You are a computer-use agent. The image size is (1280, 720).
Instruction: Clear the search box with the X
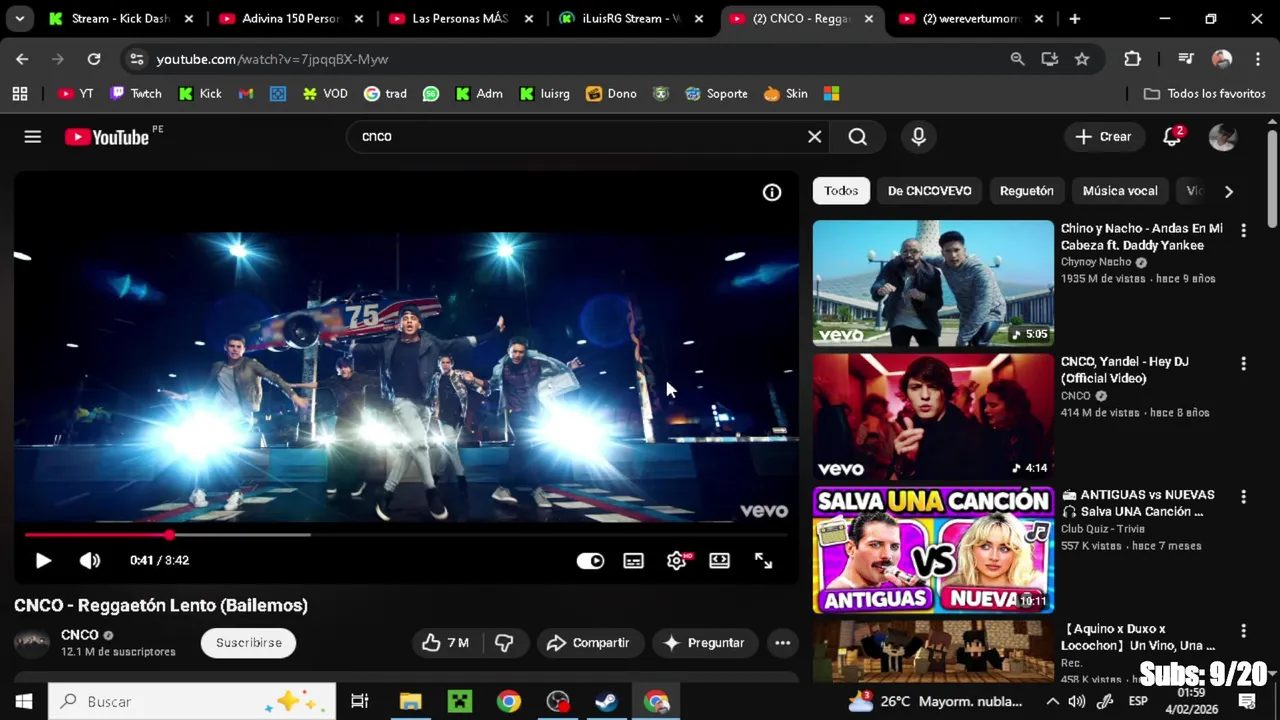click(x=815, y=137)
